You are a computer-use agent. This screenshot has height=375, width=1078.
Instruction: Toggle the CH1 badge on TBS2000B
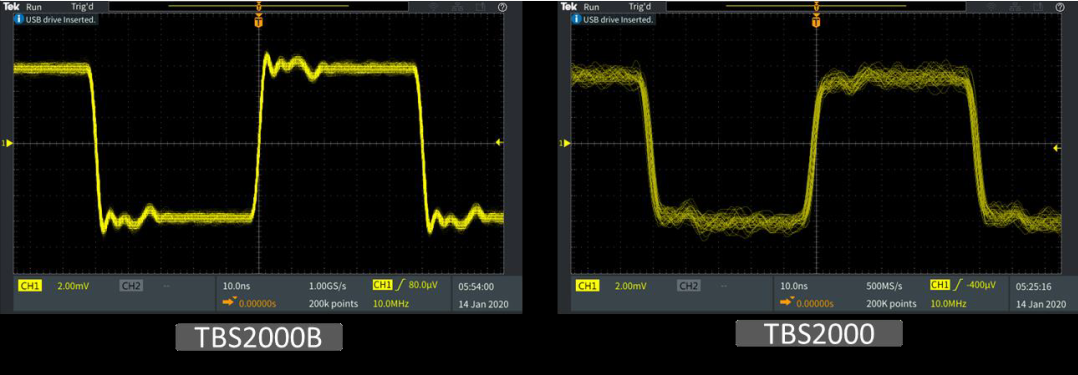point(30,285)
